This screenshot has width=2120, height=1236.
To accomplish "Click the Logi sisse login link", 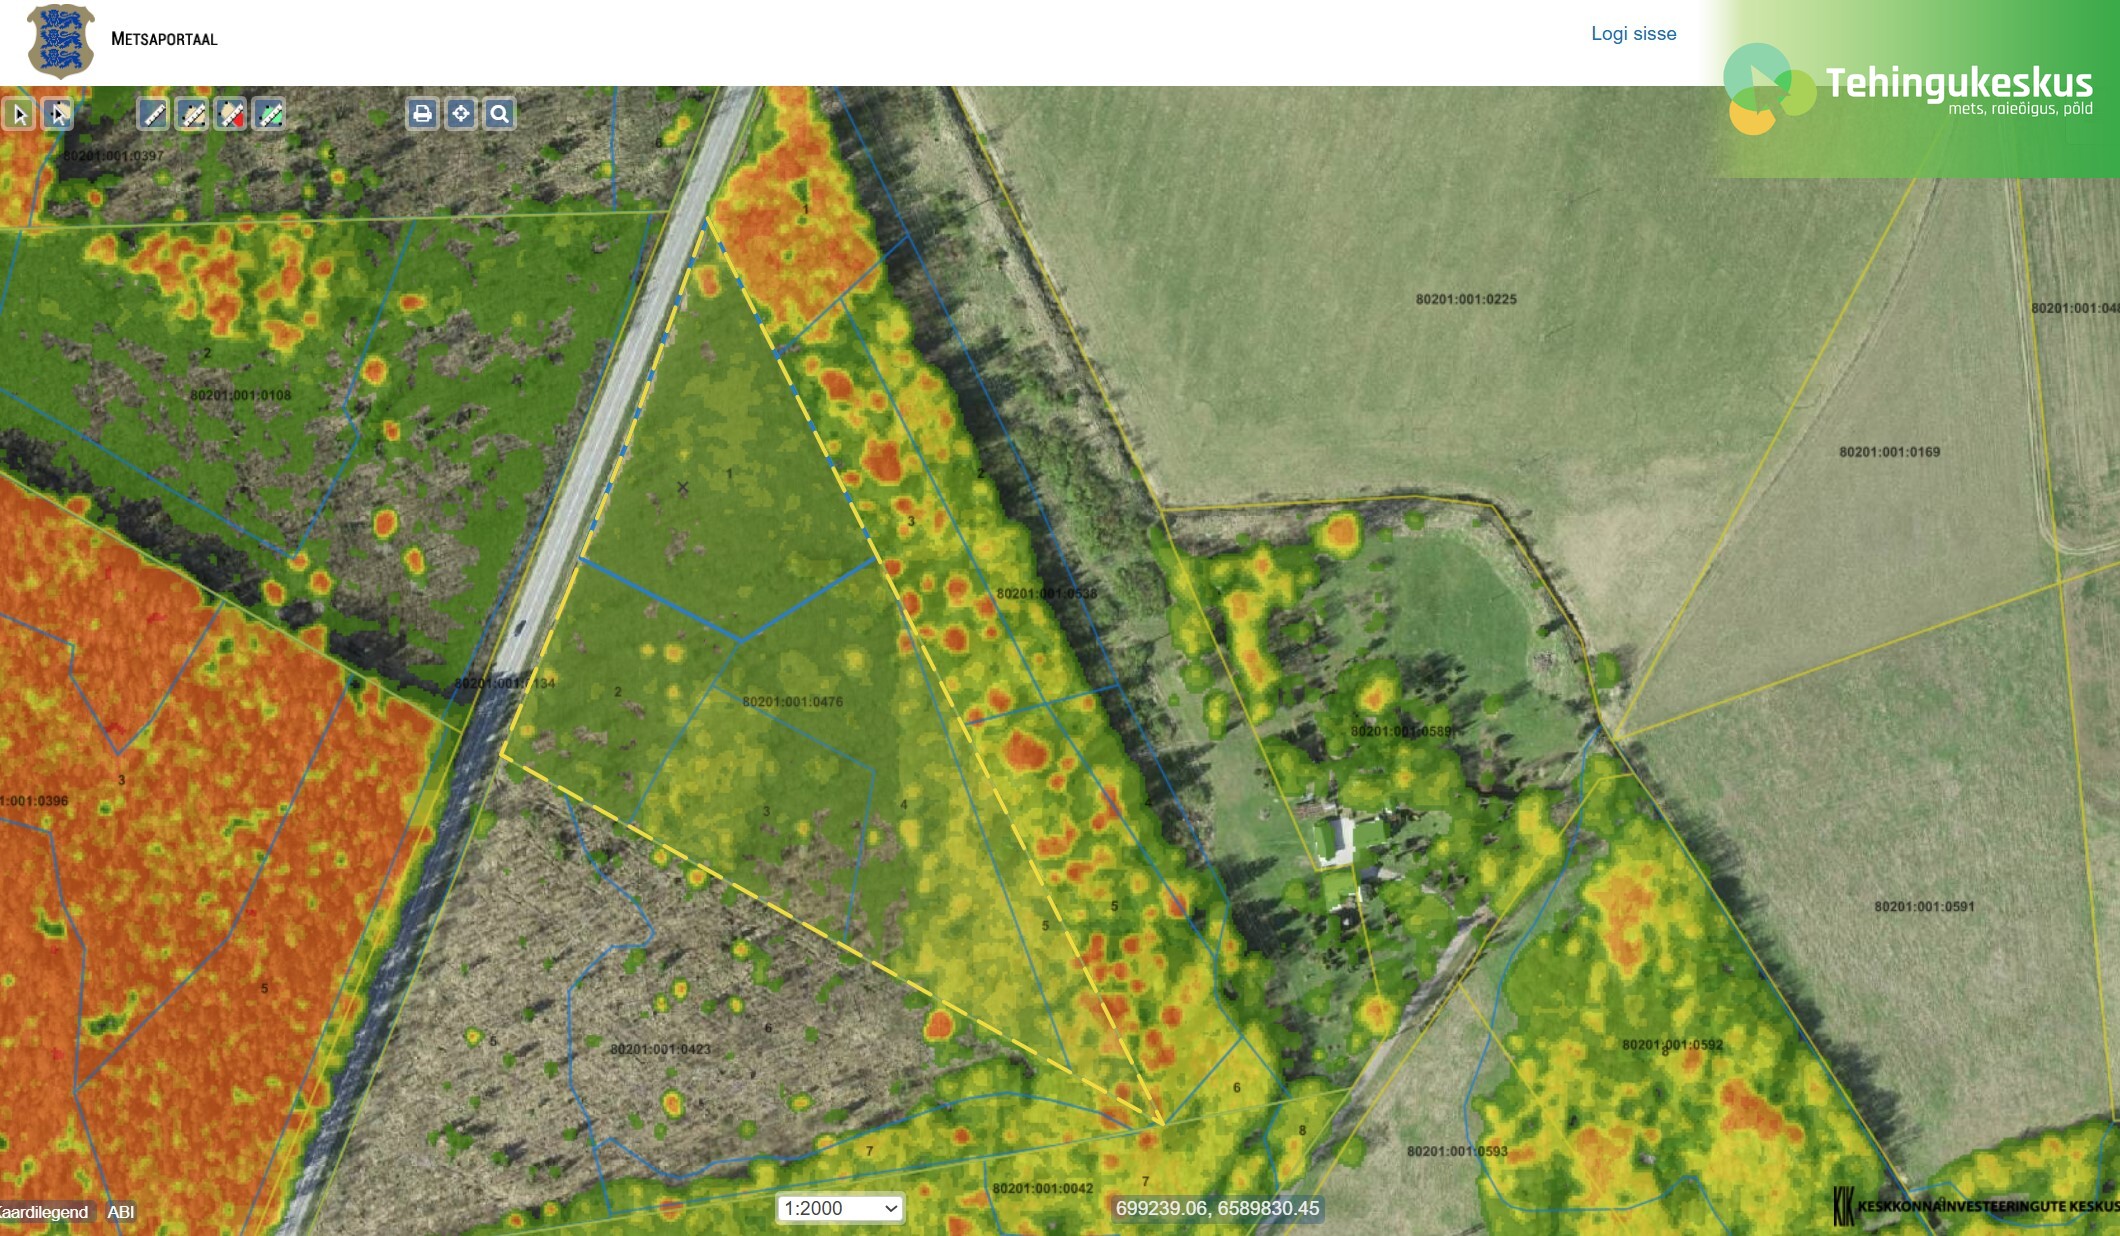I will [x=1633, y=34].
